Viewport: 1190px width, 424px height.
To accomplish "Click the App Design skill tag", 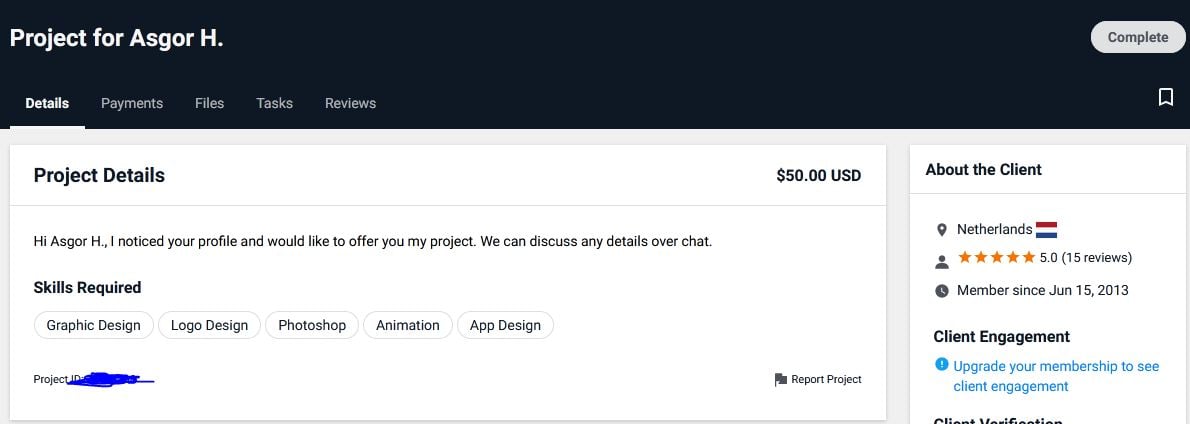I will [x=505, y=325].
